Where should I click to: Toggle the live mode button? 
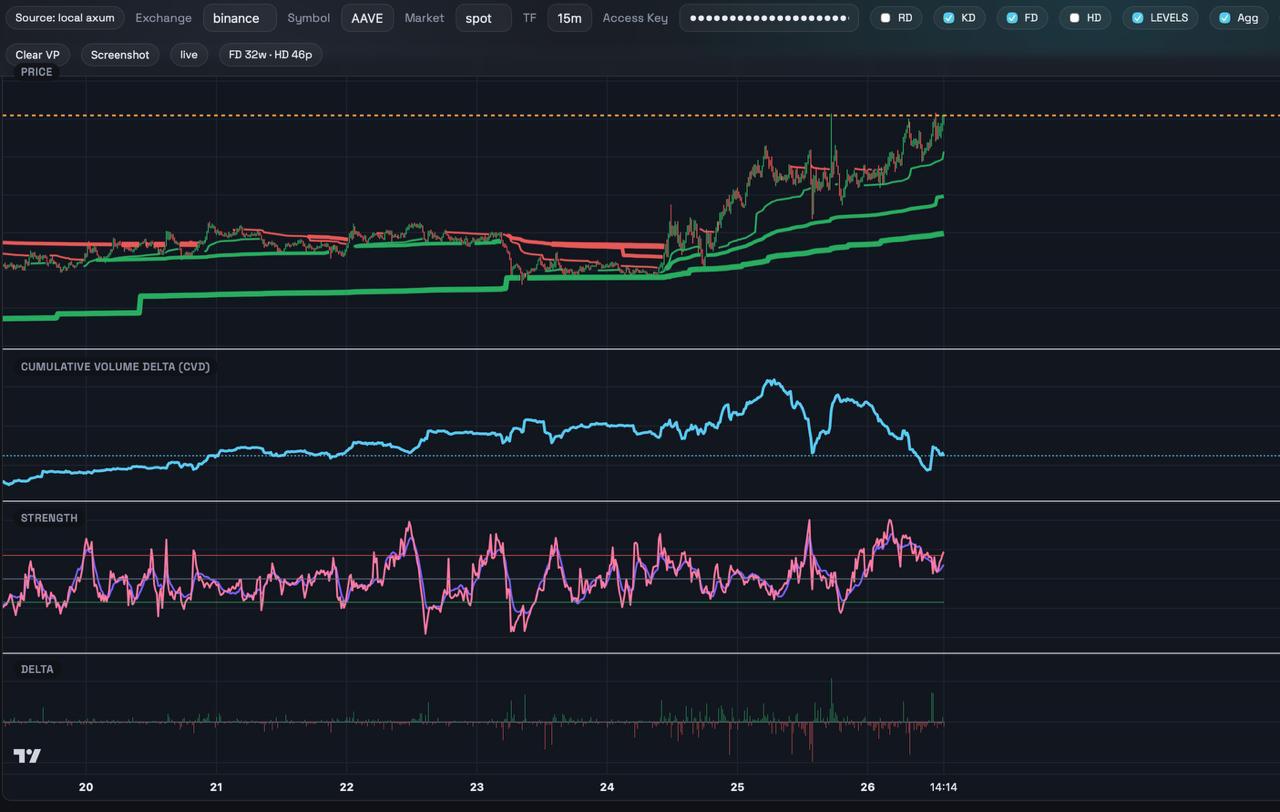click(189, 55)
